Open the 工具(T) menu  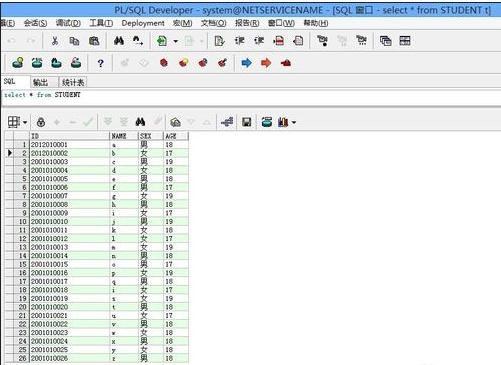coord(101,23)
